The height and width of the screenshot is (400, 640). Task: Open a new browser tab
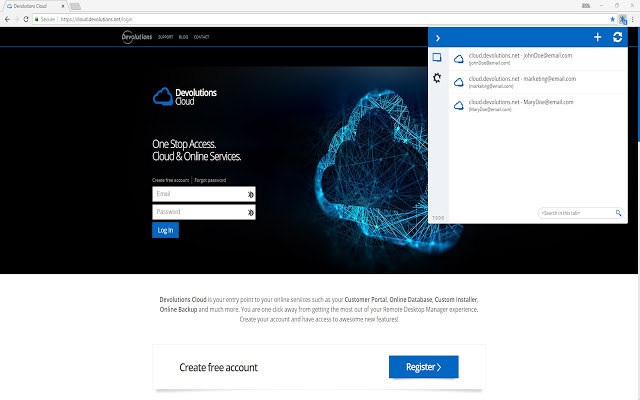pos(75,7)
